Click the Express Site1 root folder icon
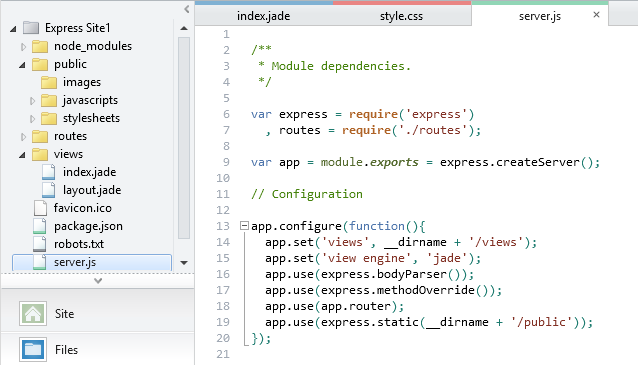 coord(31,28)
